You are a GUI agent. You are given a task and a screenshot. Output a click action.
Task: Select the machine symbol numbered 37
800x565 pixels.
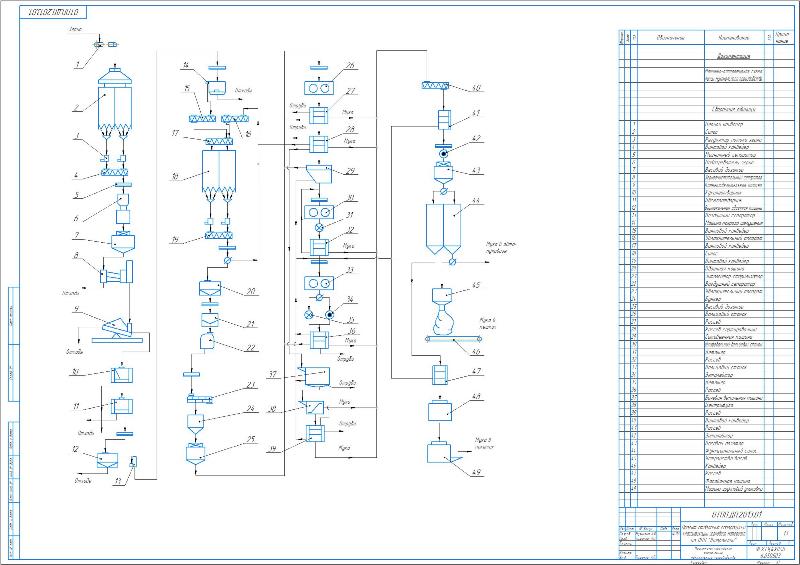click(x=314, y=376)
